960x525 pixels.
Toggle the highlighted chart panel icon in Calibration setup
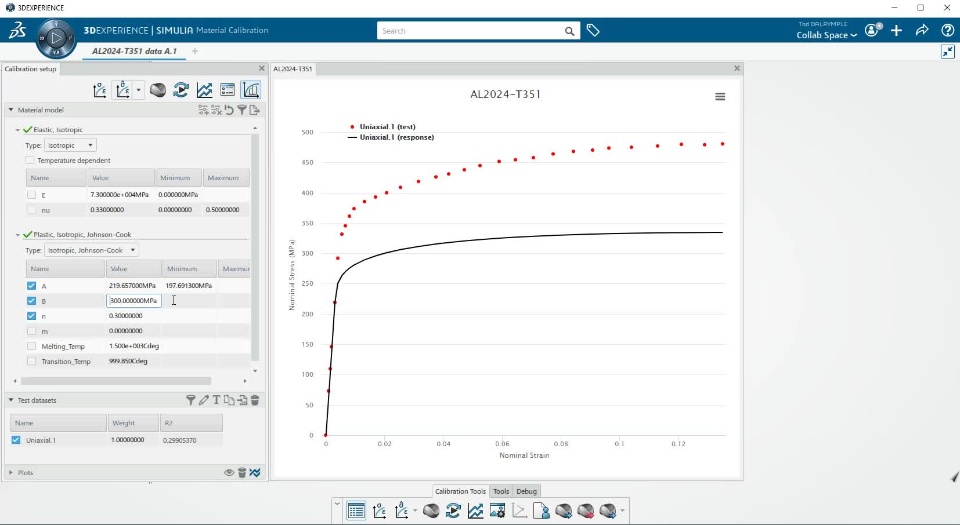[250, 90]
